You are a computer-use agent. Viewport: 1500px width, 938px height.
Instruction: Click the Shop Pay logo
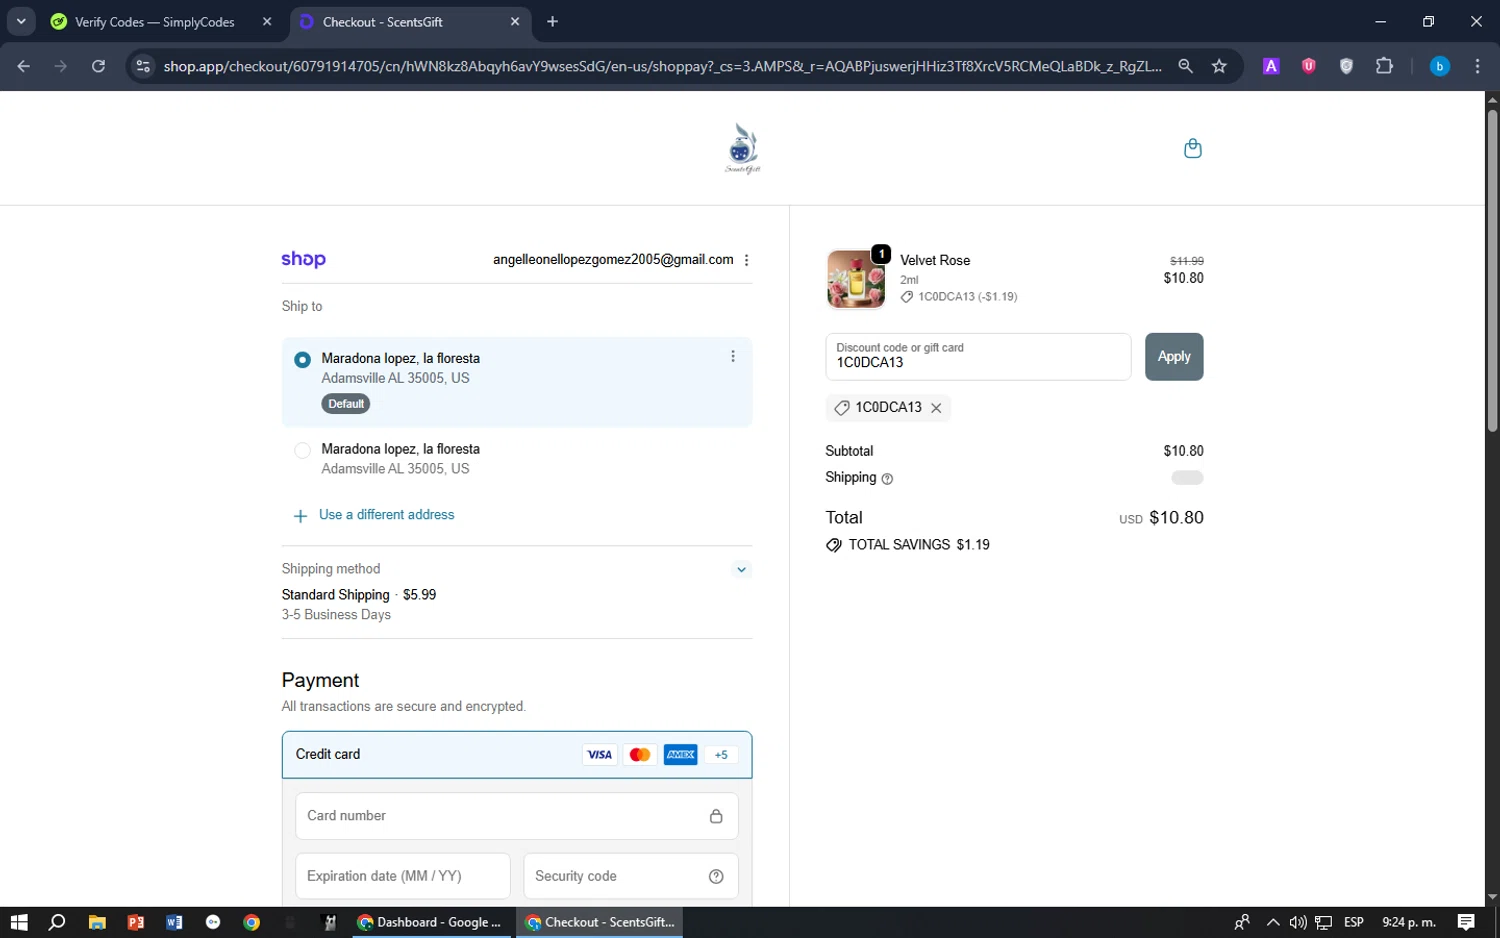303,259
